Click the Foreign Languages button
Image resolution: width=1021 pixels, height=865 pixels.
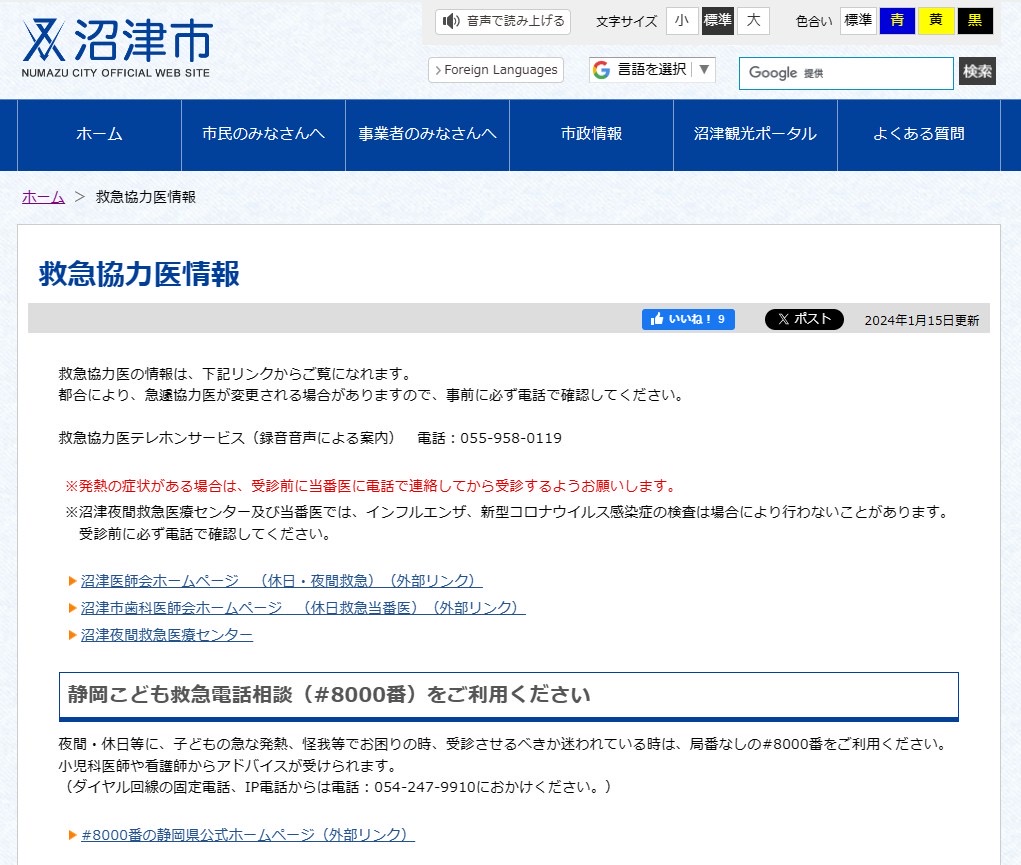pyautogui.click(x=496, y=70)
